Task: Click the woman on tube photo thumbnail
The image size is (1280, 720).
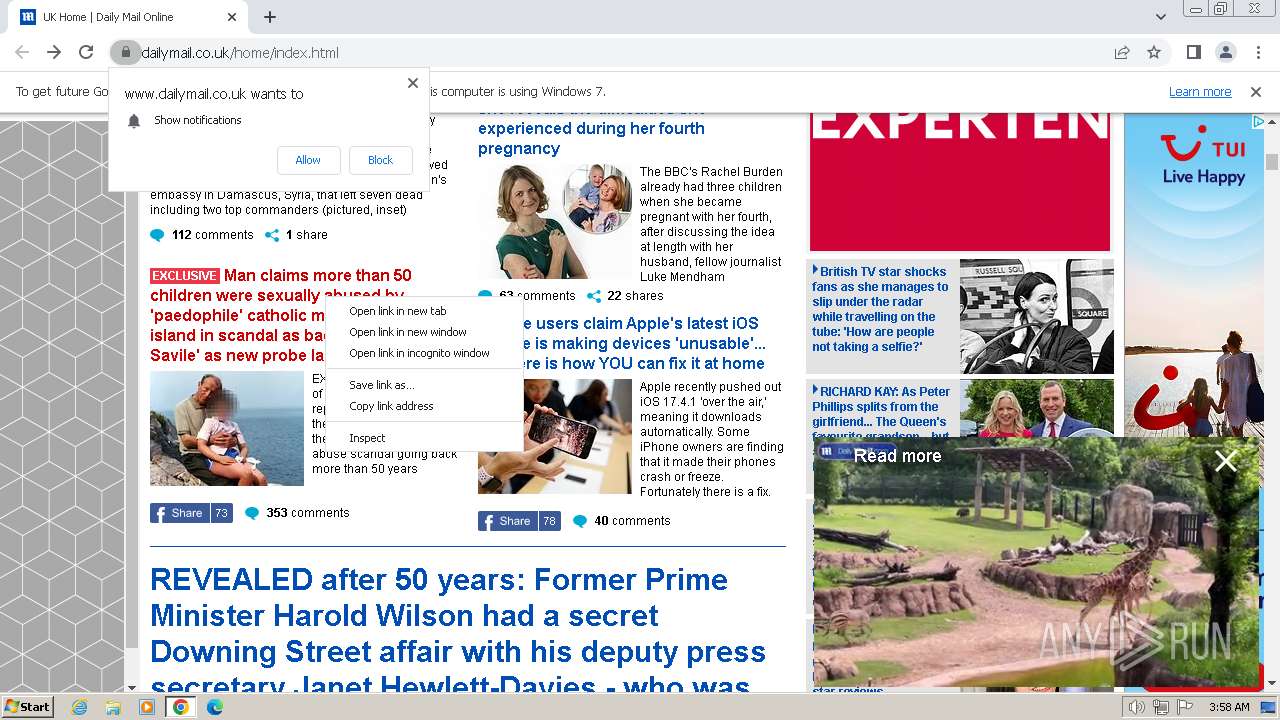Action: [x=1036, y=316]
